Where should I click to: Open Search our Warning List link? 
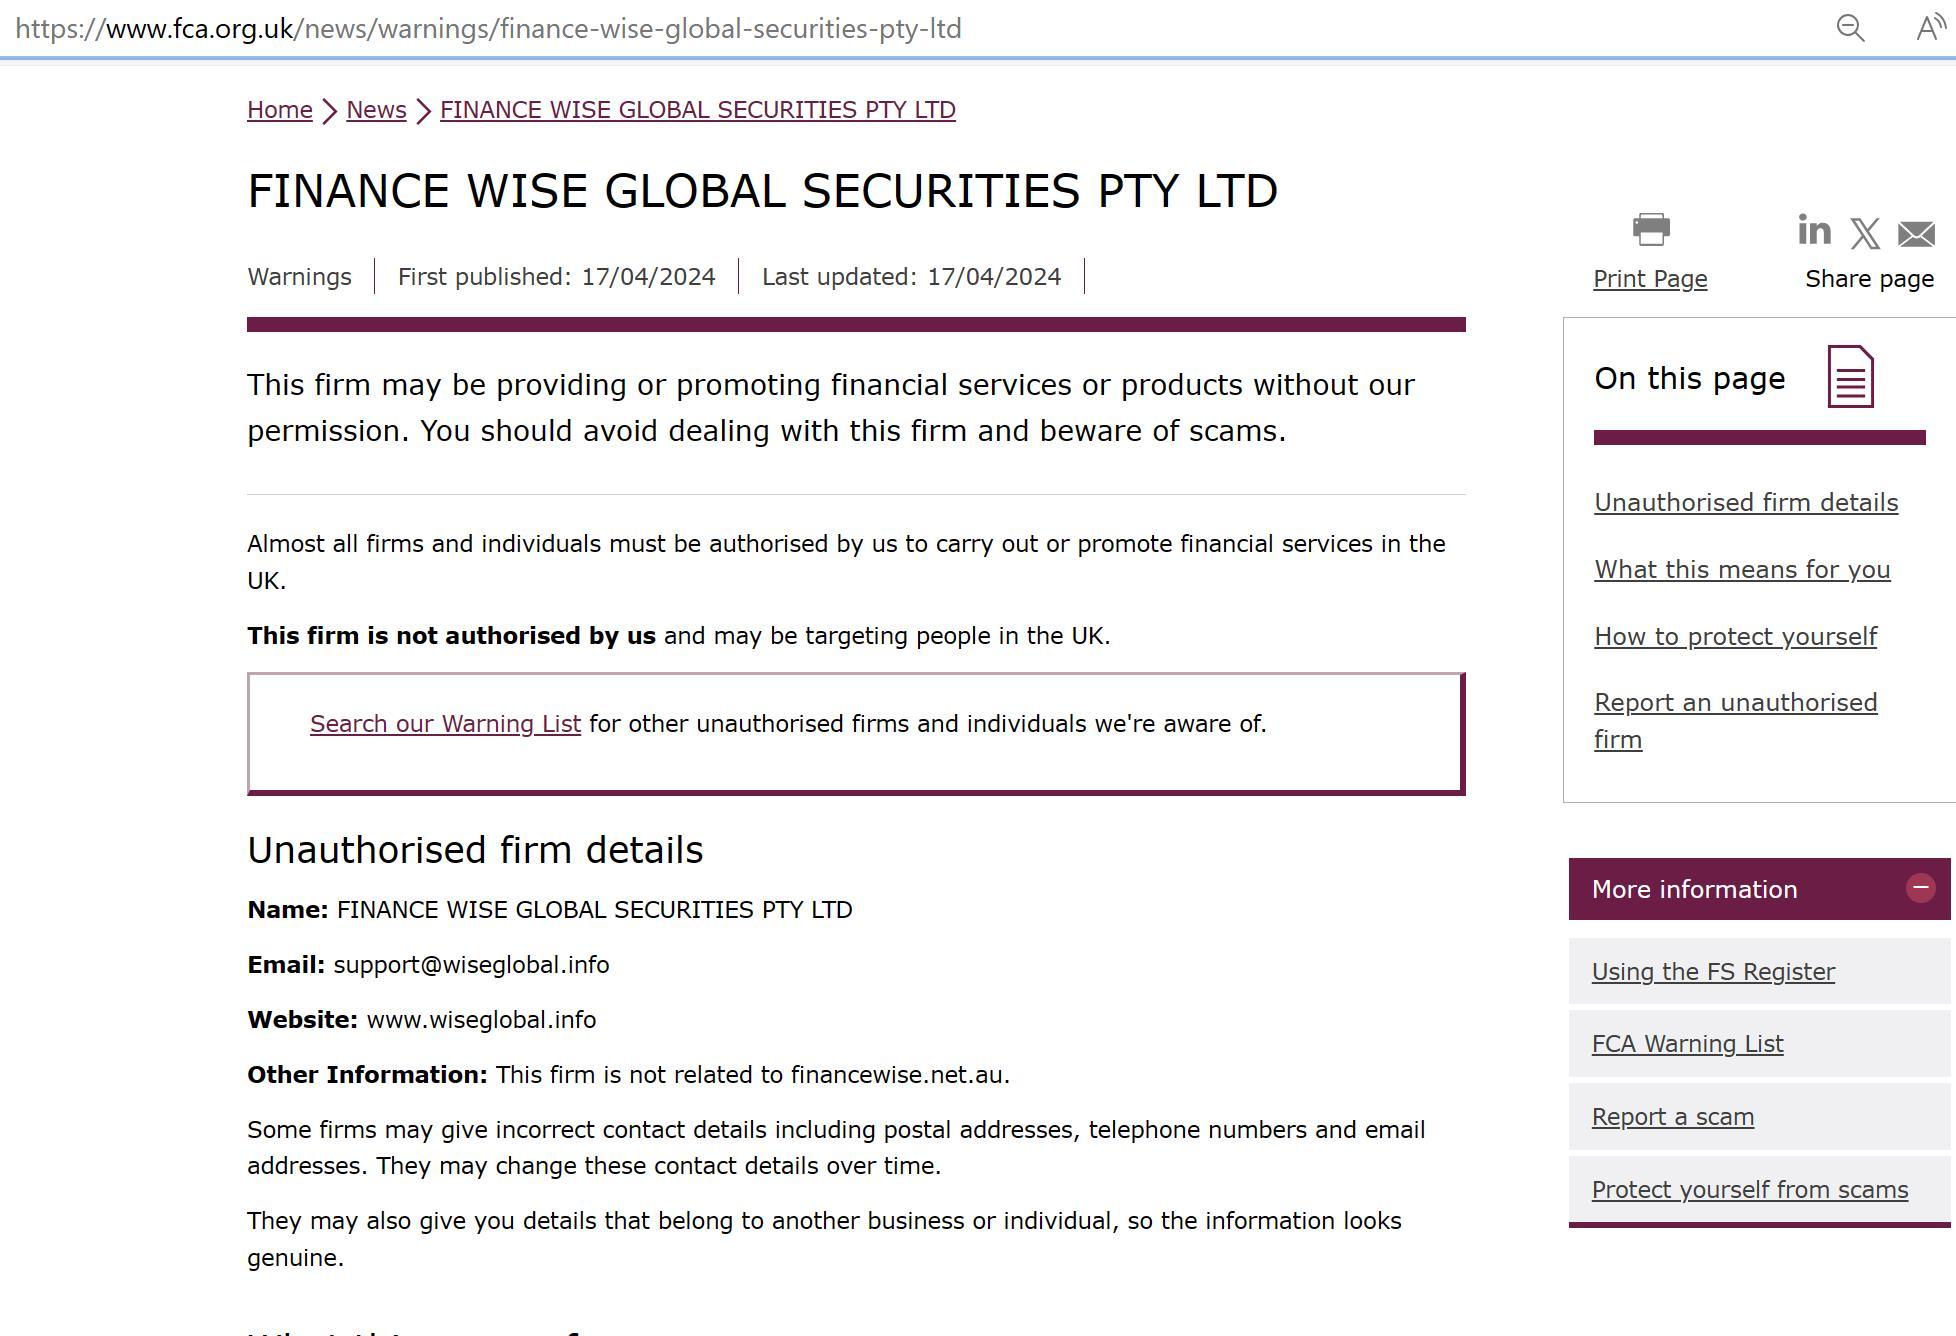[445, 724]
